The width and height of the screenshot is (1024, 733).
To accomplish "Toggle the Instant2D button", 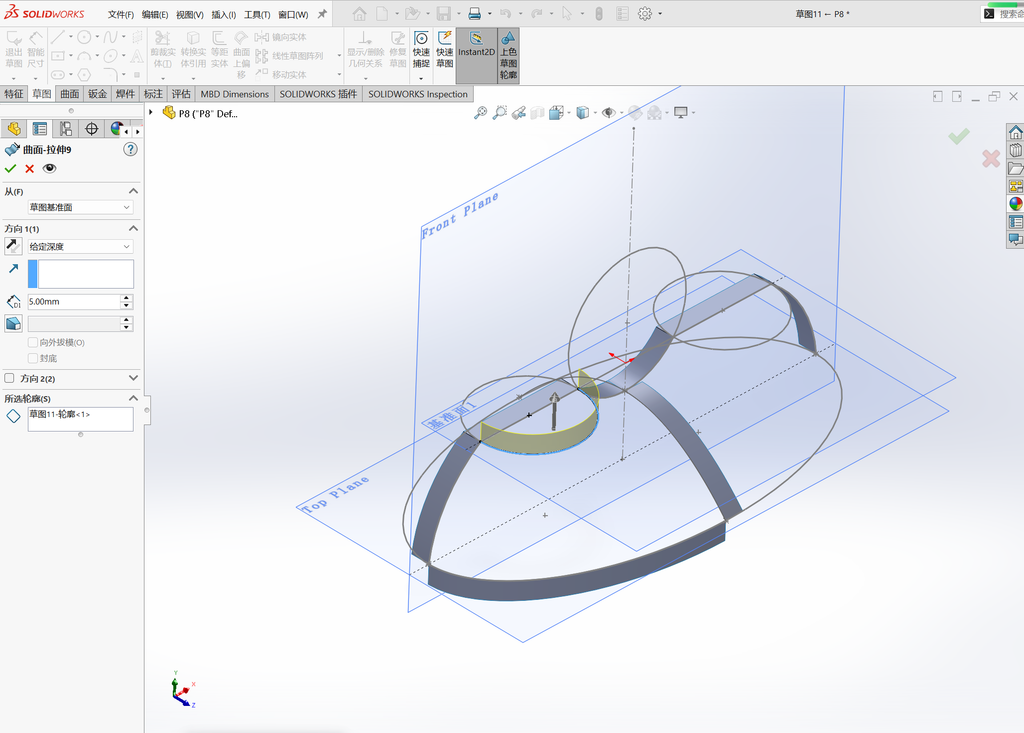I will pos(476,55).
